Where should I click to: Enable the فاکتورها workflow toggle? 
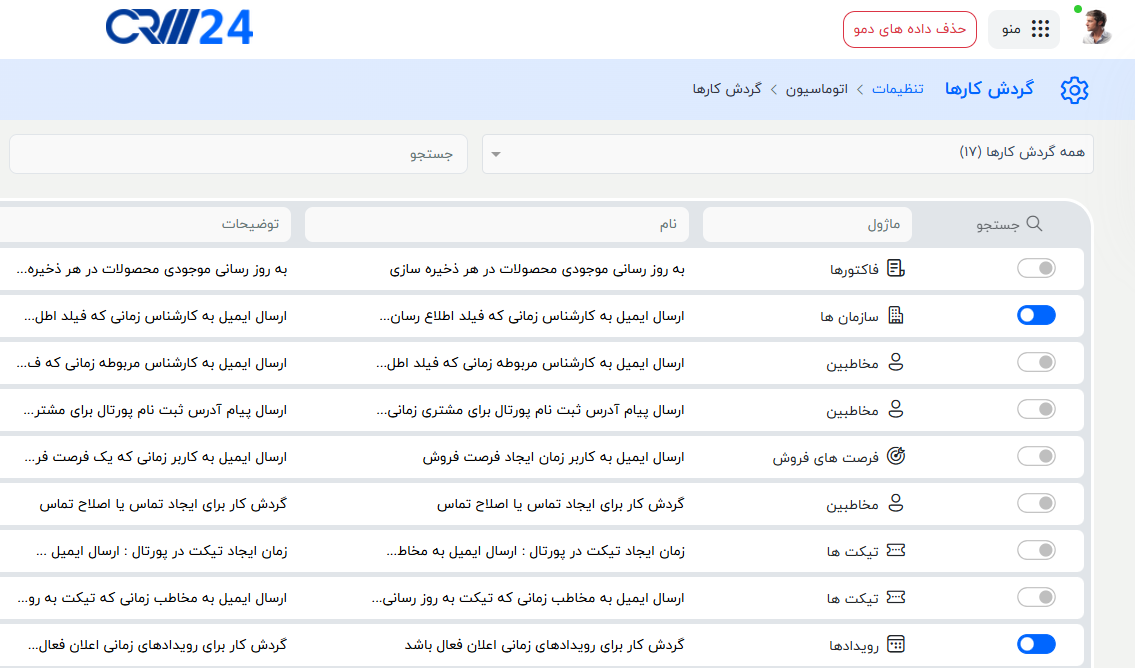pyautogui.click(x=1036, y=269)
